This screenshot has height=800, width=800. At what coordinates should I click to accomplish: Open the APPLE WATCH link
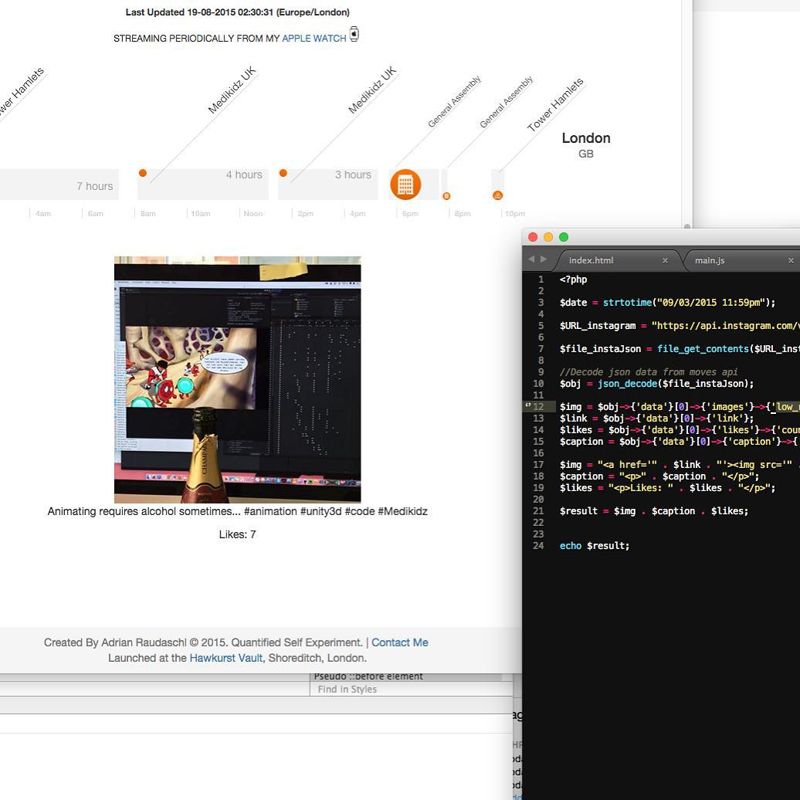coord(314,38)
